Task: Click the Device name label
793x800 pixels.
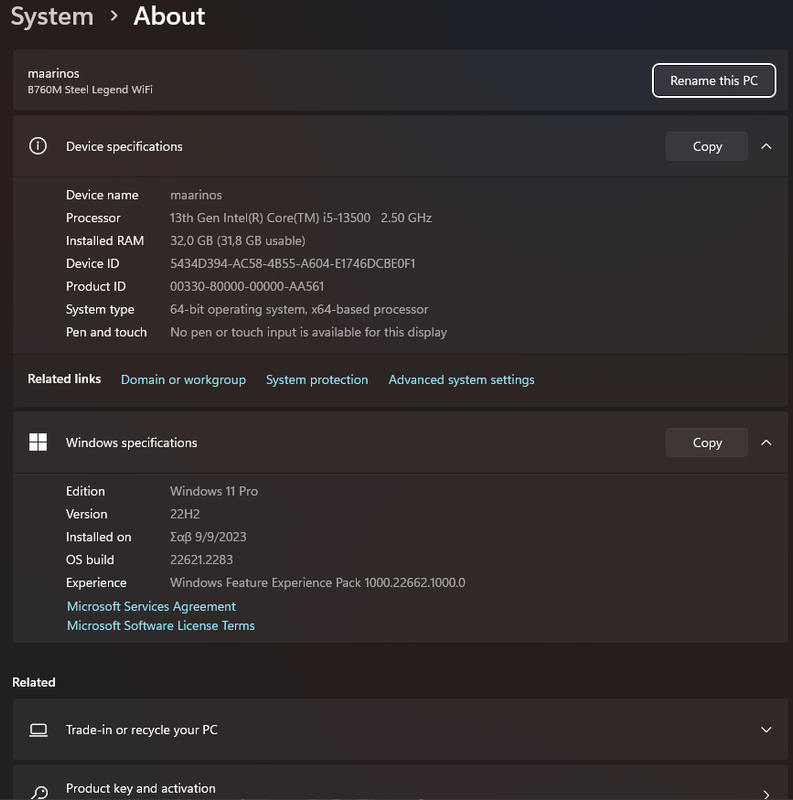Action: pyautogui.click(x=102, y=195)
